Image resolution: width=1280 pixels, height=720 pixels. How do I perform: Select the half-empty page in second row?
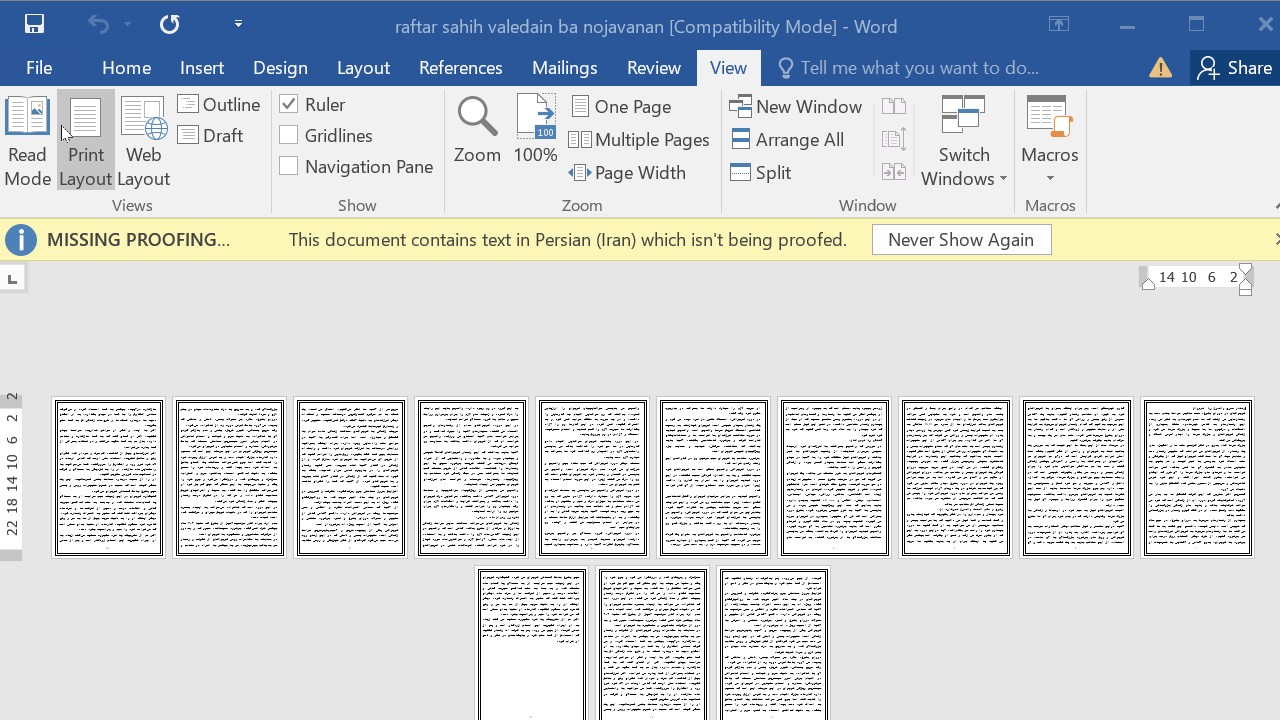coord(532,645)
